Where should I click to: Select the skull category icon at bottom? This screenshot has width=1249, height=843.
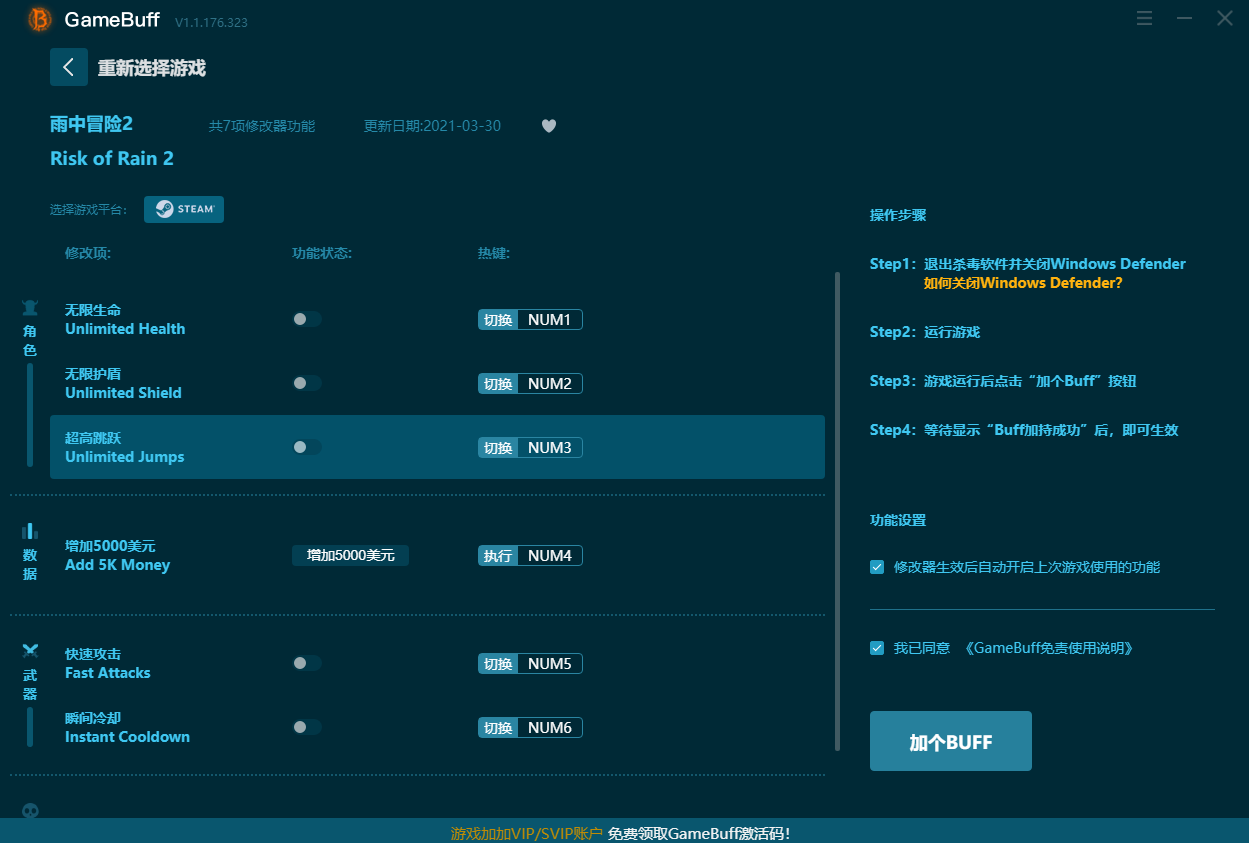(x=30, y=811)
